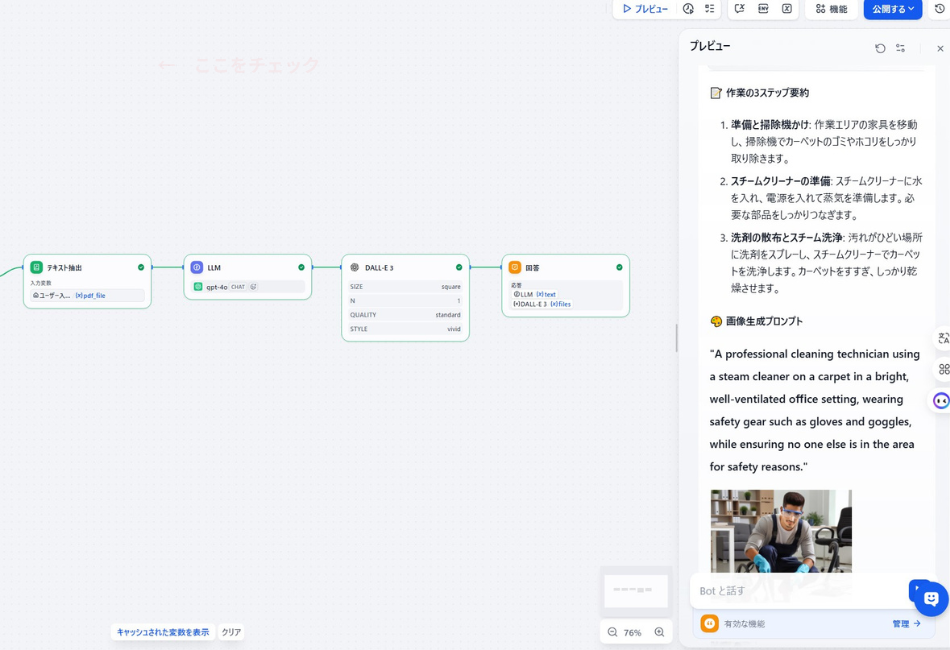This screenshot has width=950, height=650.
Task: Open version history from the top-right clock icon
Action: 939,9
